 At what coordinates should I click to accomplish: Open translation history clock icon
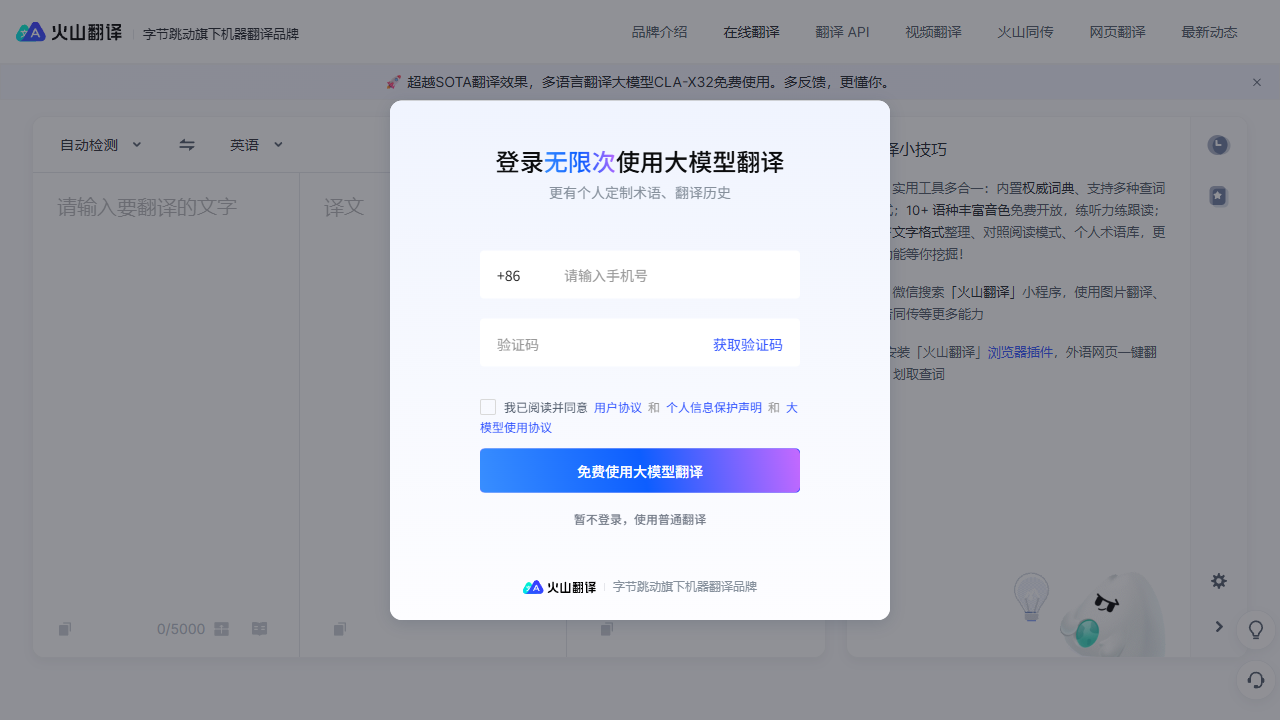point(1217,145)
